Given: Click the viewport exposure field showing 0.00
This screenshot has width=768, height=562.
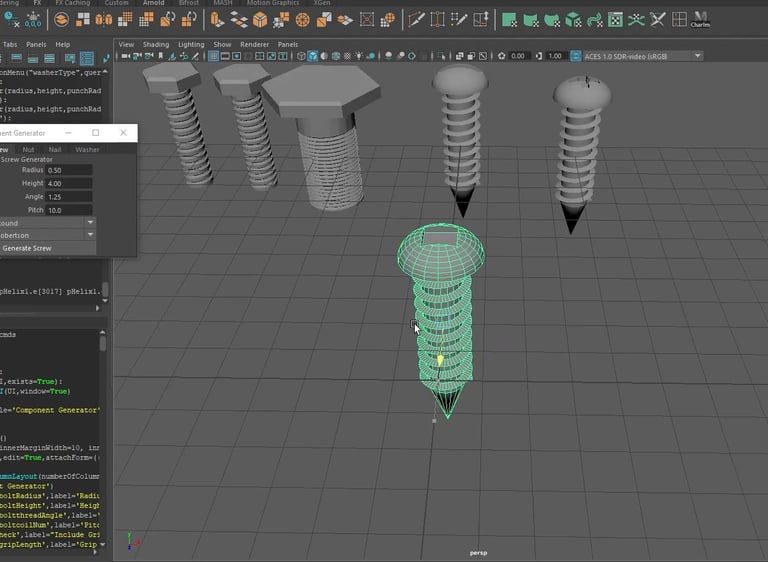Looking at the screenshot, I should (519, 56).
